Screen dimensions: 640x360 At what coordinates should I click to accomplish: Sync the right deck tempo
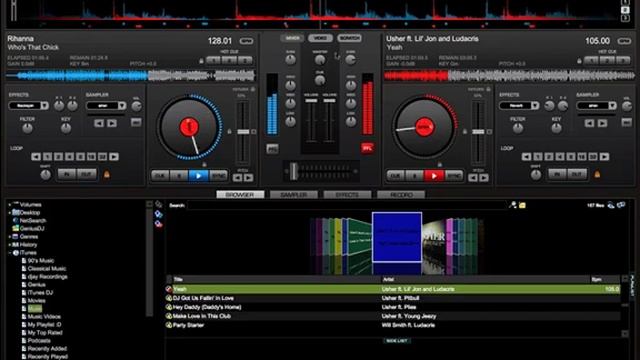454,176
